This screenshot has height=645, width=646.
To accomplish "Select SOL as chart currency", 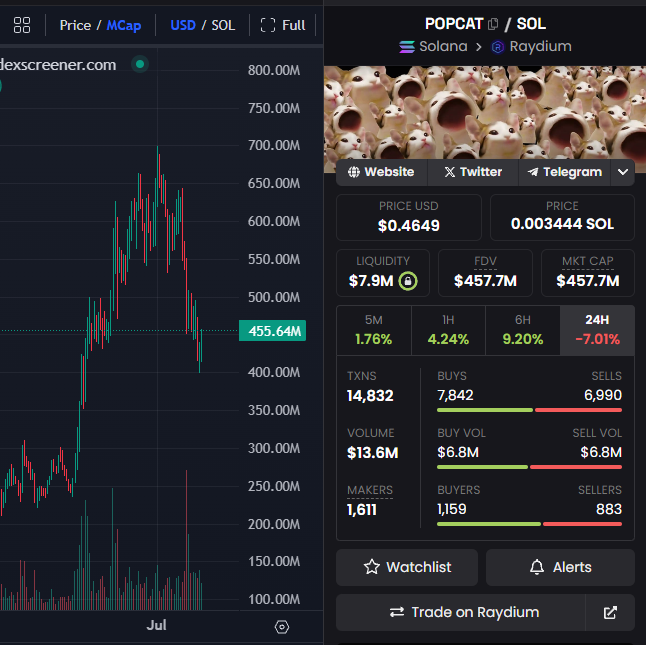I will point(223,26).
